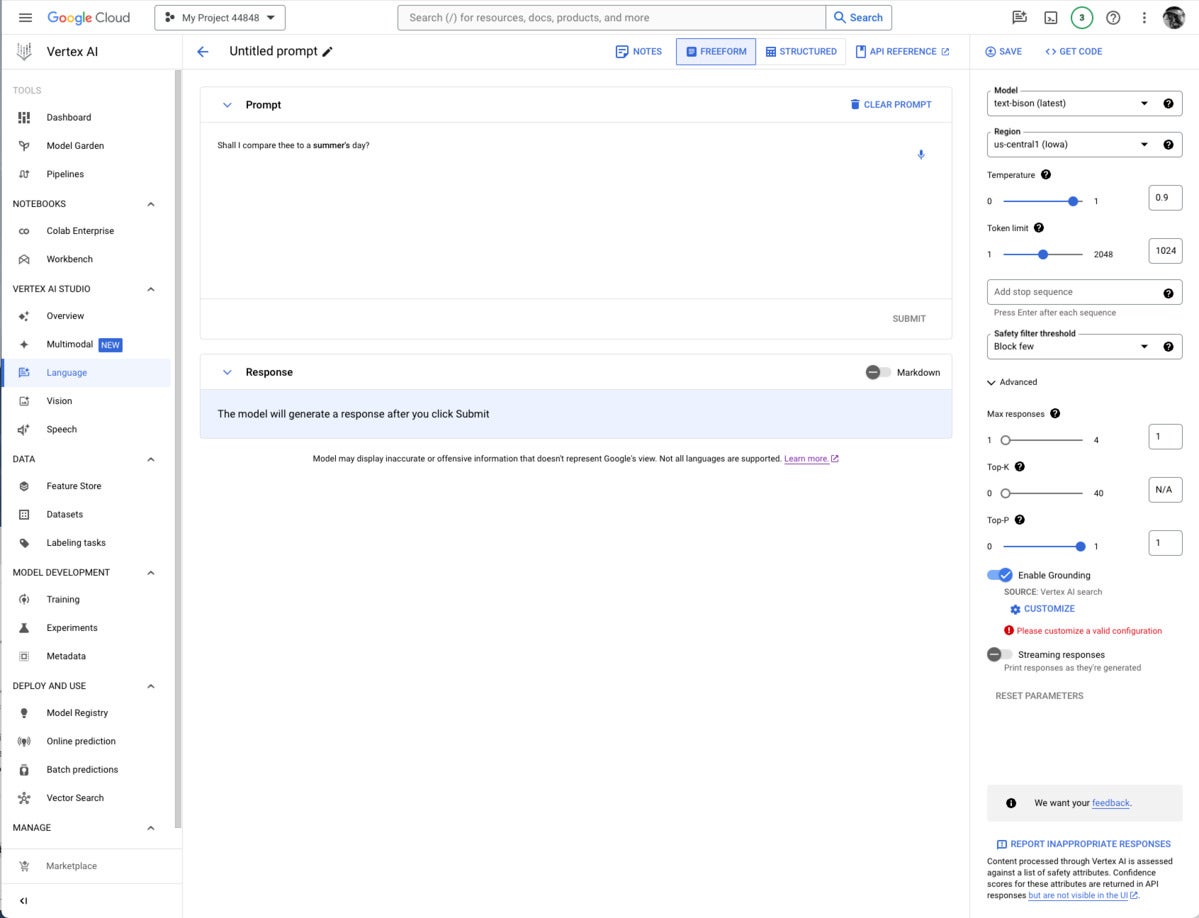Click the microphone icon in prompt box
The width and height of the screenshot is (1199, 918).
point(921,154)
